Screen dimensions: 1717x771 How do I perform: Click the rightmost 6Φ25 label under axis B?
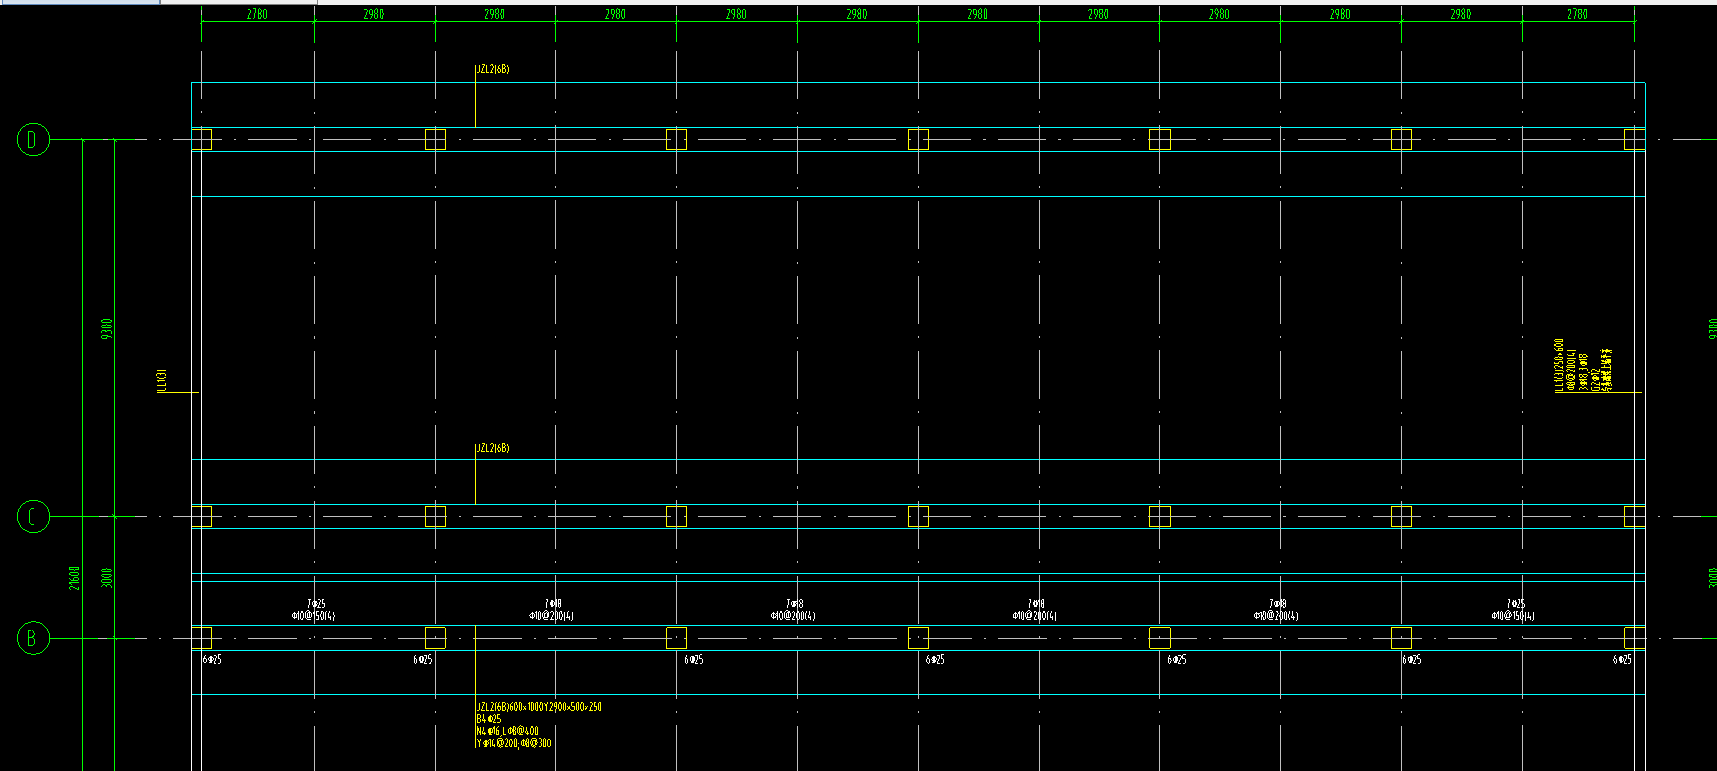point(1622,660)
